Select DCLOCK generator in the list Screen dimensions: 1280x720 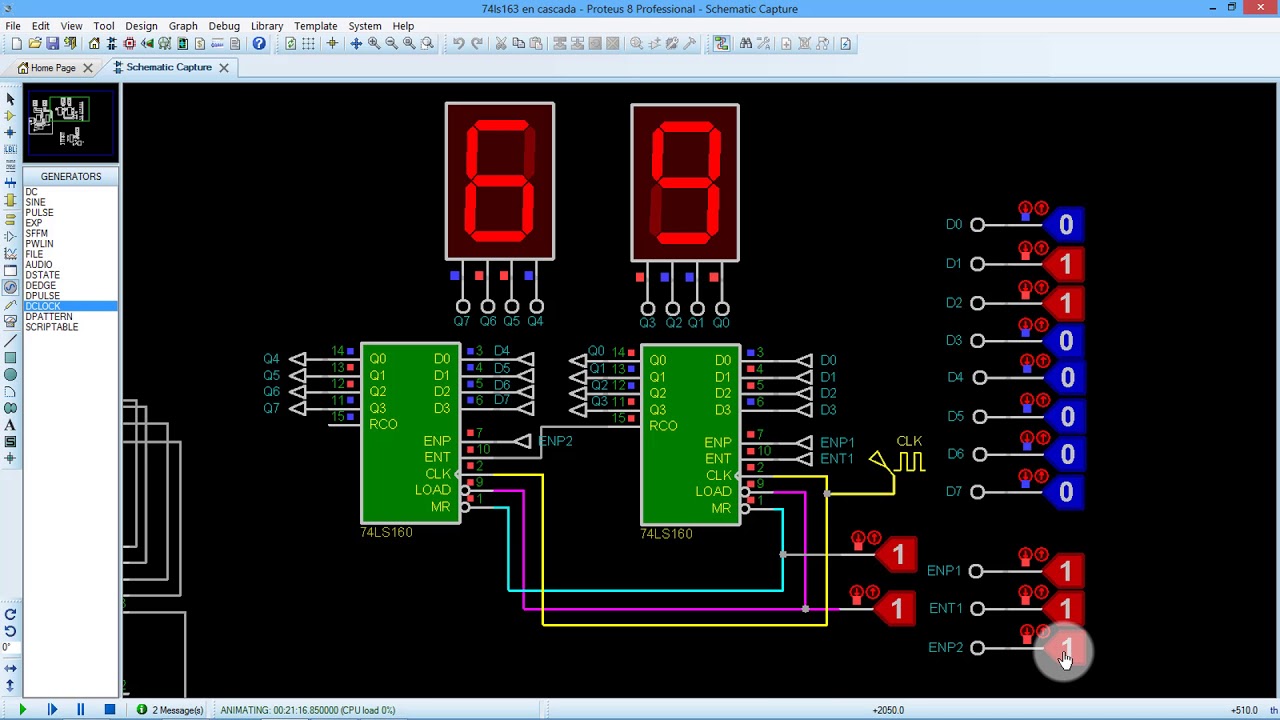click(x=70, y=306)
